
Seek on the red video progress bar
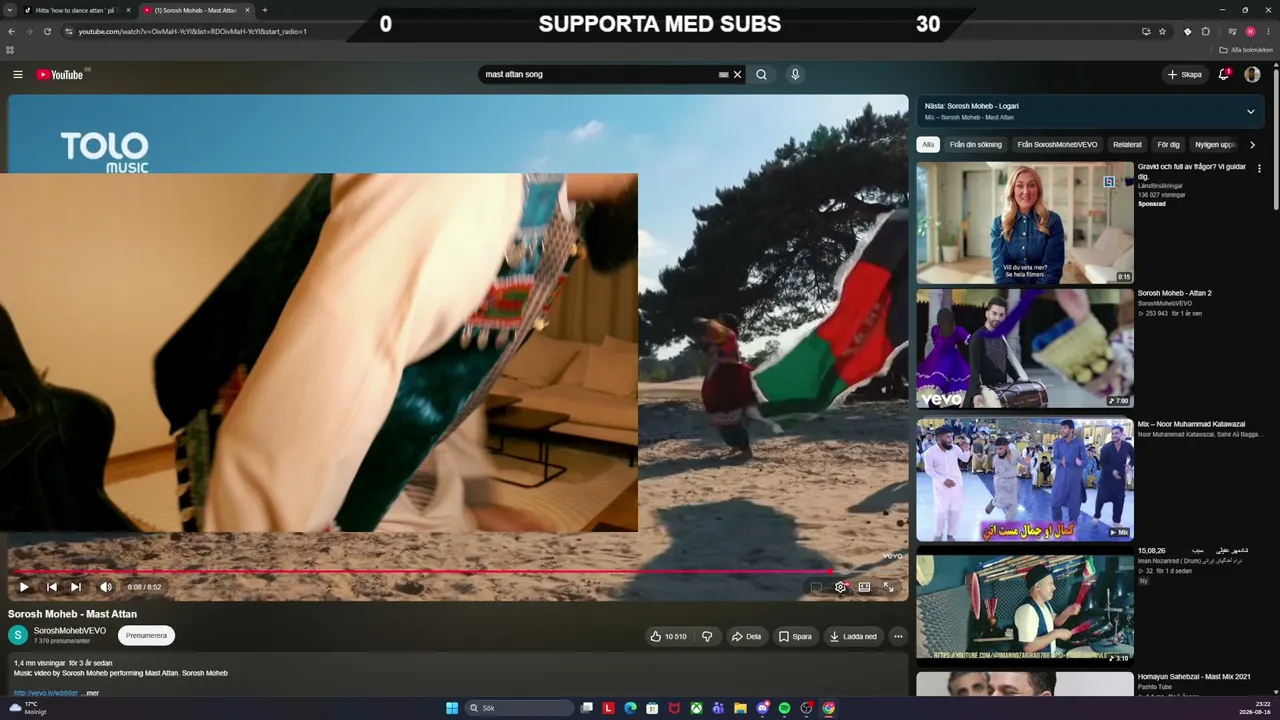[458, 572]
